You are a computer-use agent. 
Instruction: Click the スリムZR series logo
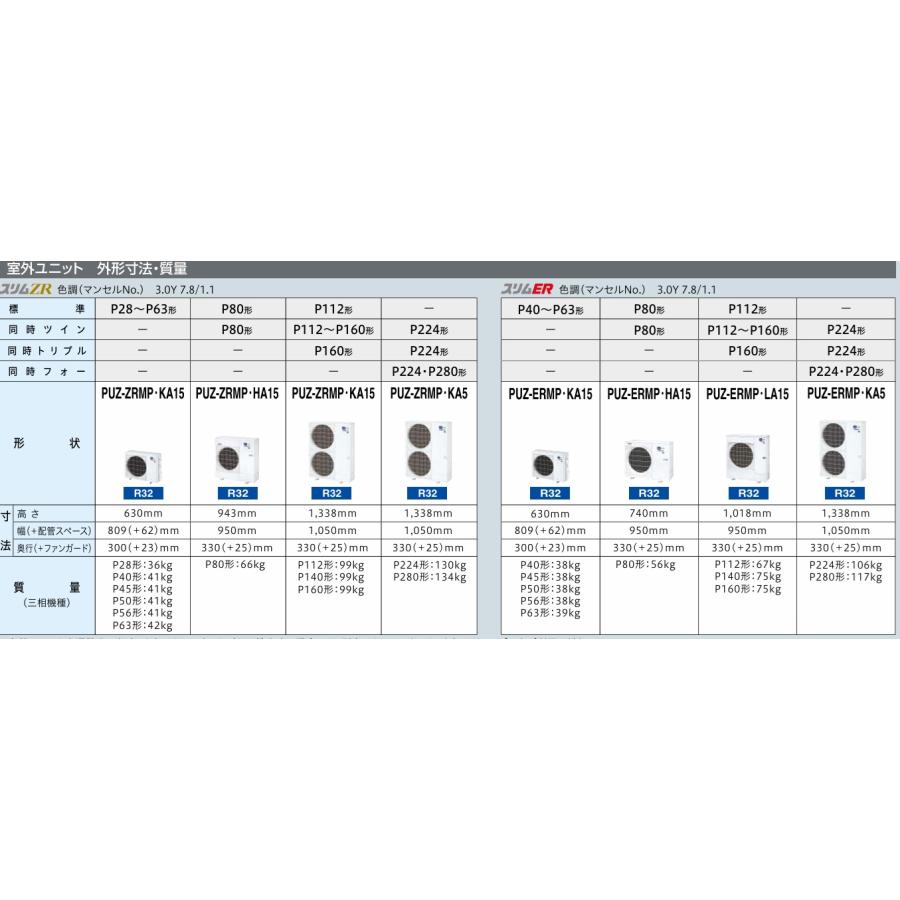(x=26, y=289)
